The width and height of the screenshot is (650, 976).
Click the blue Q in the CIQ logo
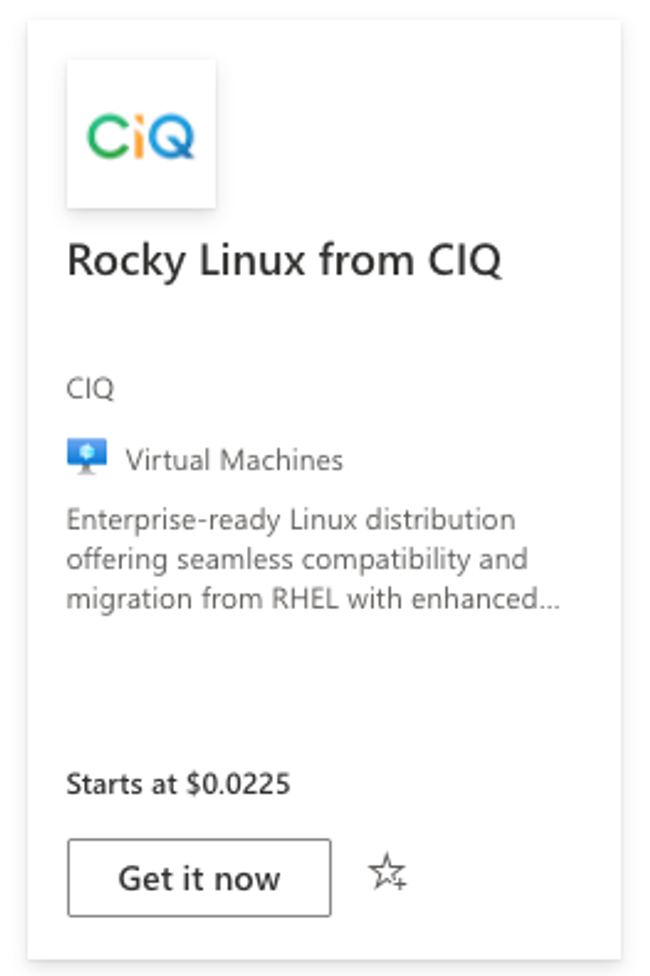point(172,136)
